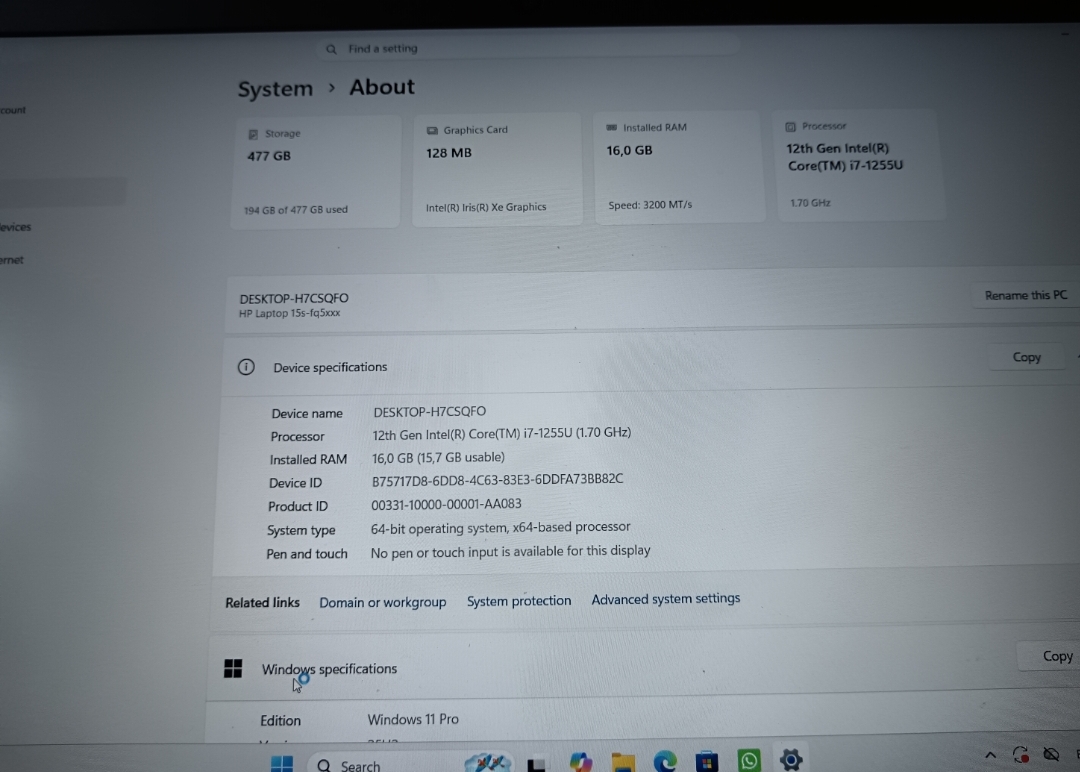The width and height of the screenshot is (1080, 772).
Task: Open WhatsApp from the taskbar
Action: click(x=749, y=760)
